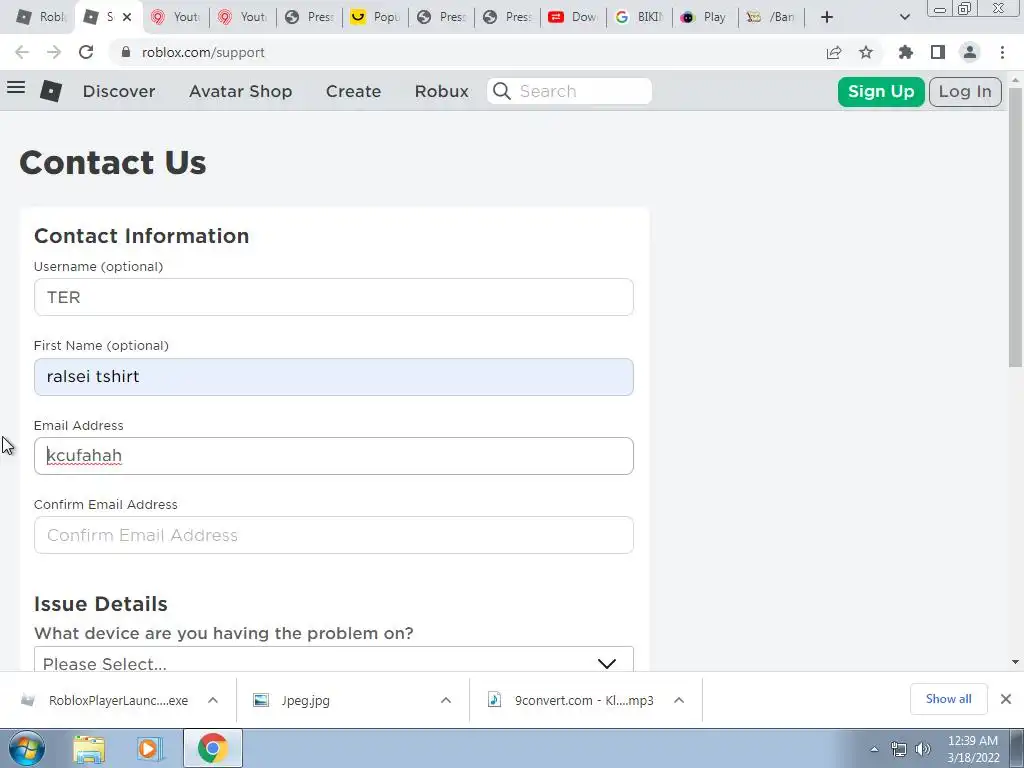Screen dimensions: 1024x768
Task: Click the browser forward arrow
Action: click(54, 52)
